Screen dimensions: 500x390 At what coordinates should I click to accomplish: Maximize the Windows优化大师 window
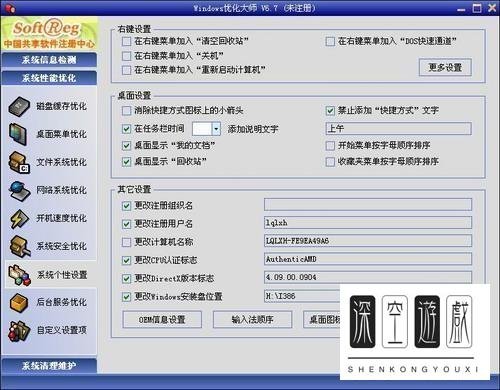[x=477, y=8]
